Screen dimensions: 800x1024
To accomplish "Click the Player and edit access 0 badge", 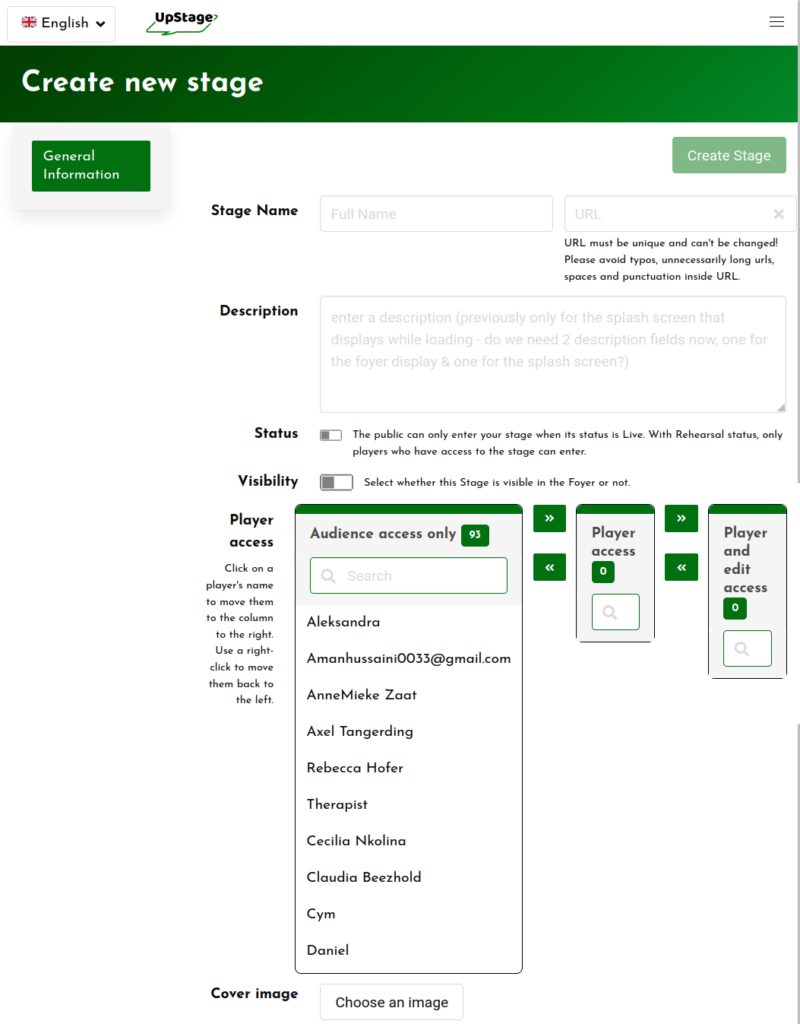I will click(735, 608).
